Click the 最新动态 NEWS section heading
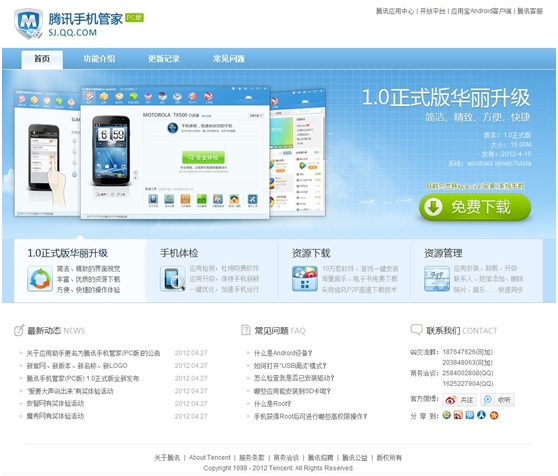Viewport: 558px width, 476px height. coord(56,331)
